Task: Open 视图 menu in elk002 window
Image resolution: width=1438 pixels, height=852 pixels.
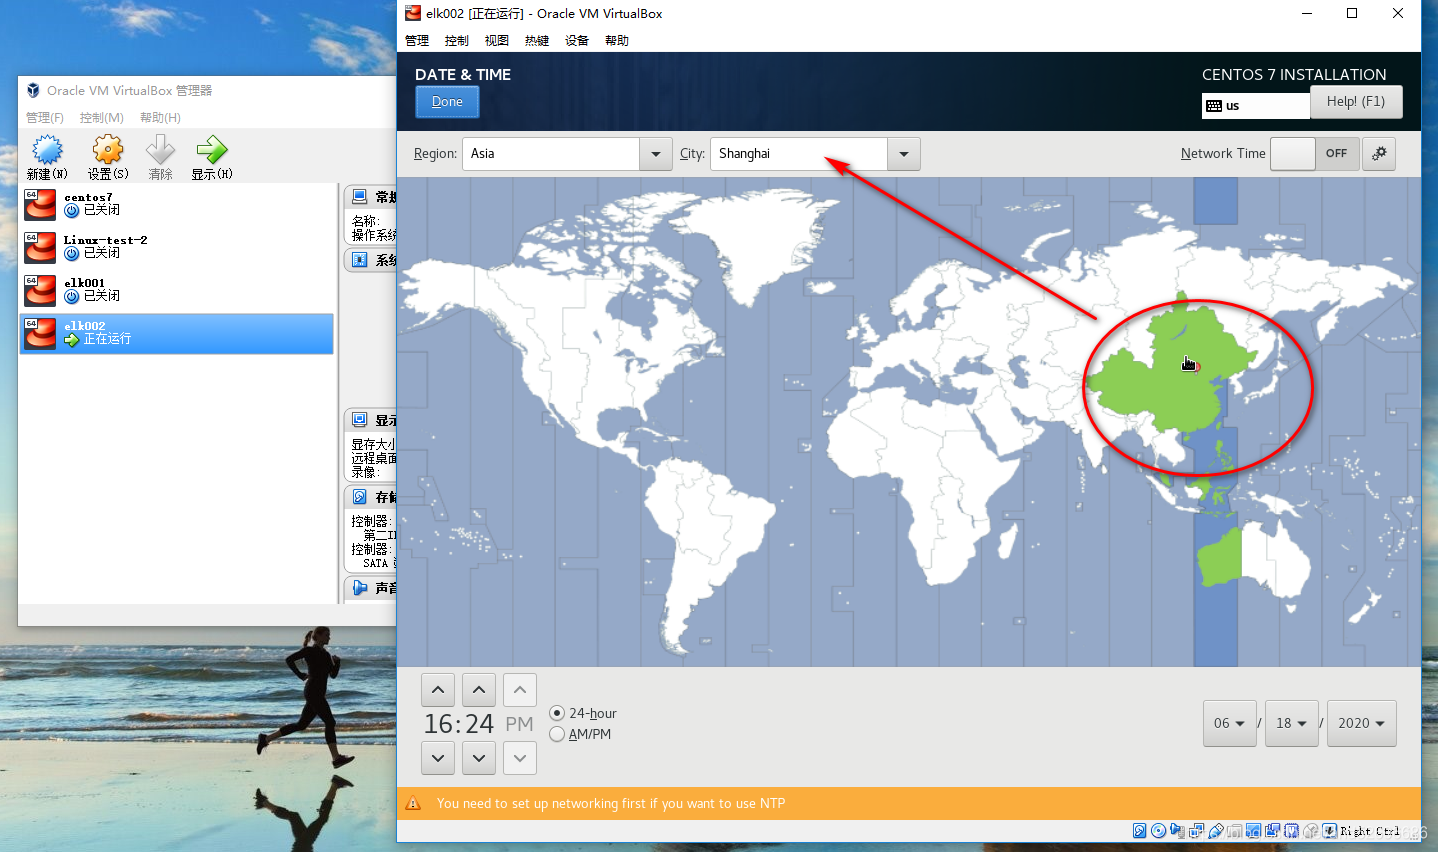Action: (x=497, y=41)
